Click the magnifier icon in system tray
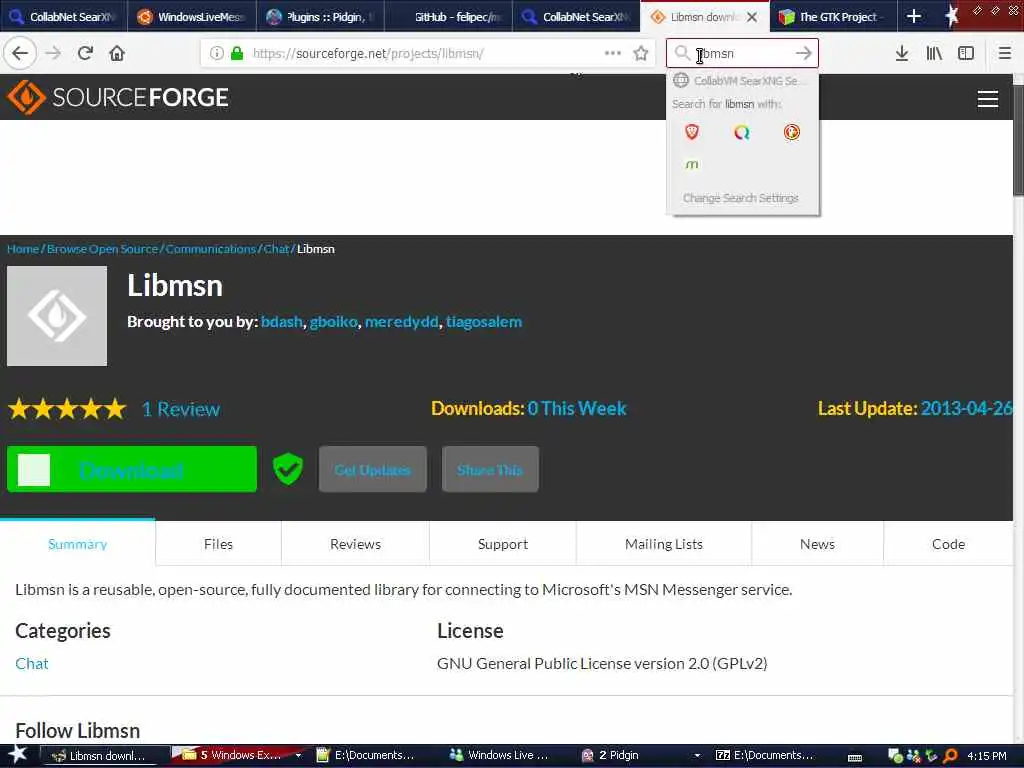 click(x=950, y=756)
